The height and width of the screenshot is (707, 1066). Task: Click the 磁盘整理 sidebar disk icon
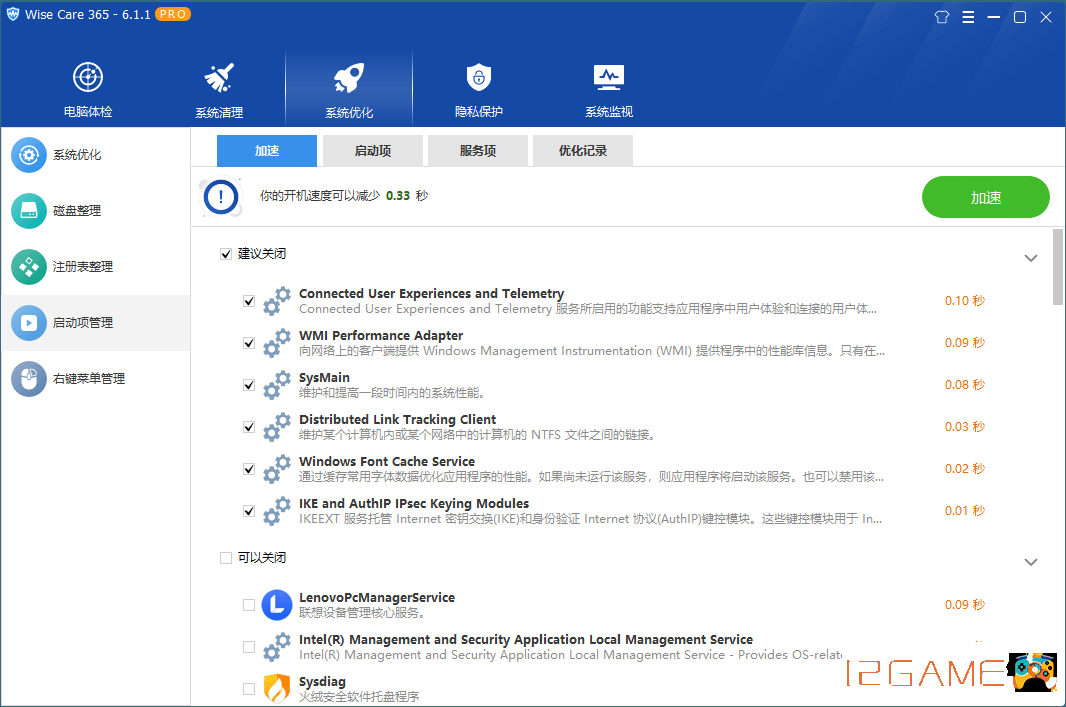pyautogui.click(x=29, y=211)
